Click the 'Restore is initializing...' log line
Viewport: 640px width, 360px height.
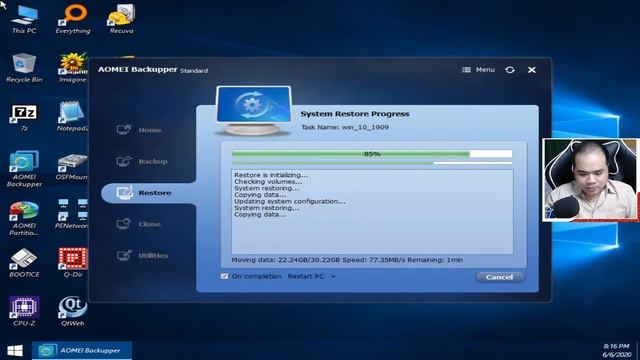coord(271,175)
